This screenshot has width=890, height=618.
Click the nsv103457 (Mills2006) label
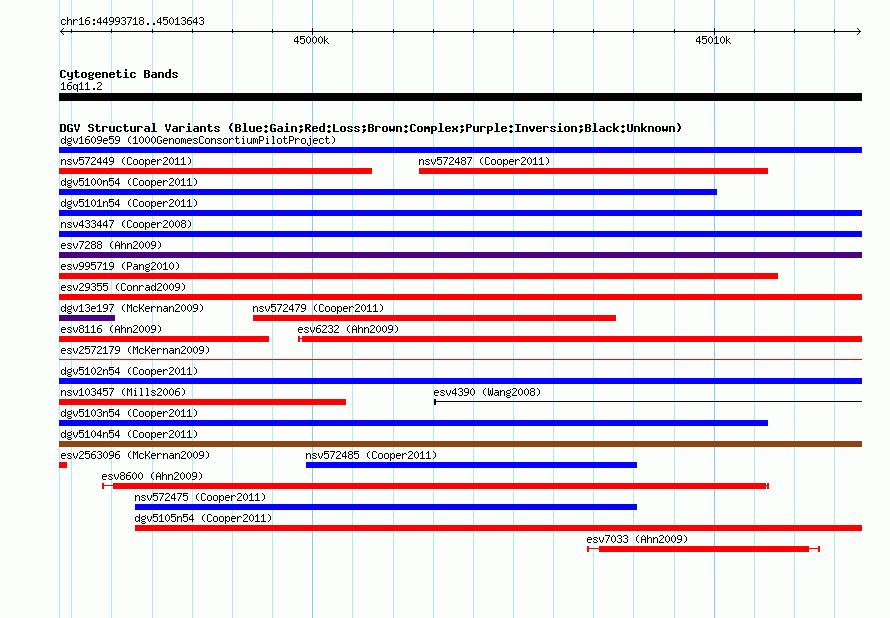123,392
